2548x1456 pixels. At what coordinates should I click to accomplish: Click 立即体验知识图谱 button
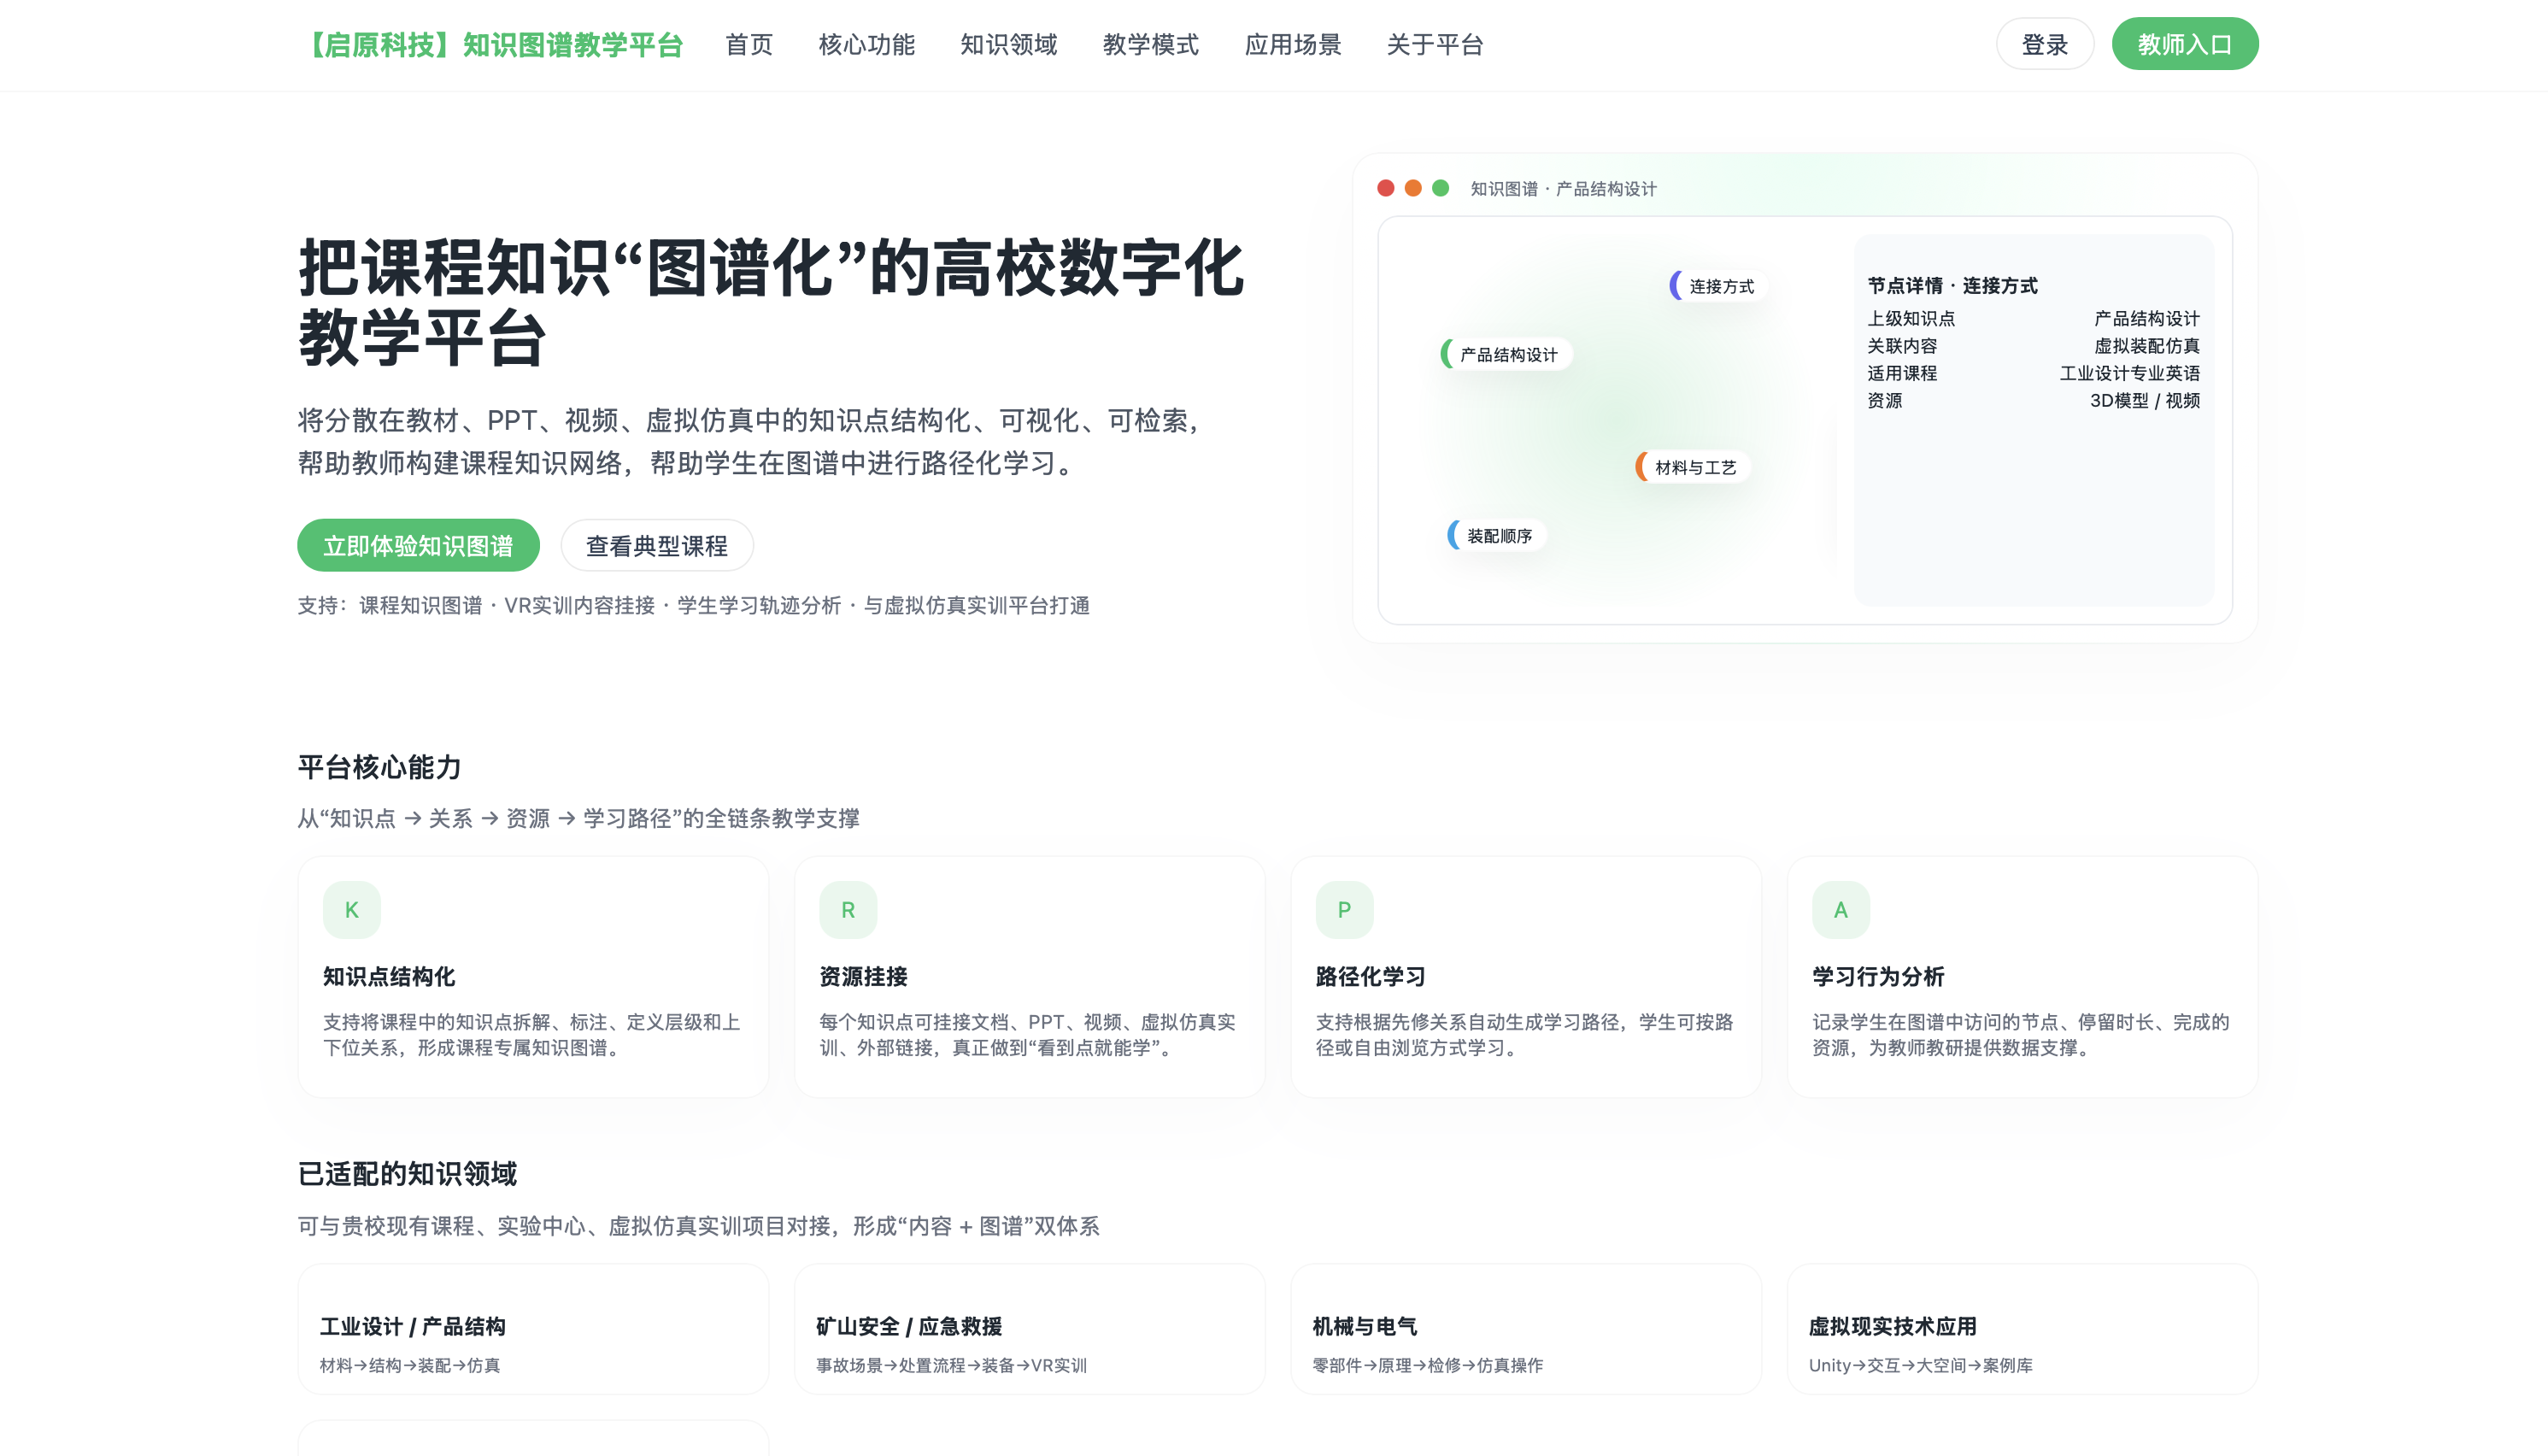(x=418, y=545)
